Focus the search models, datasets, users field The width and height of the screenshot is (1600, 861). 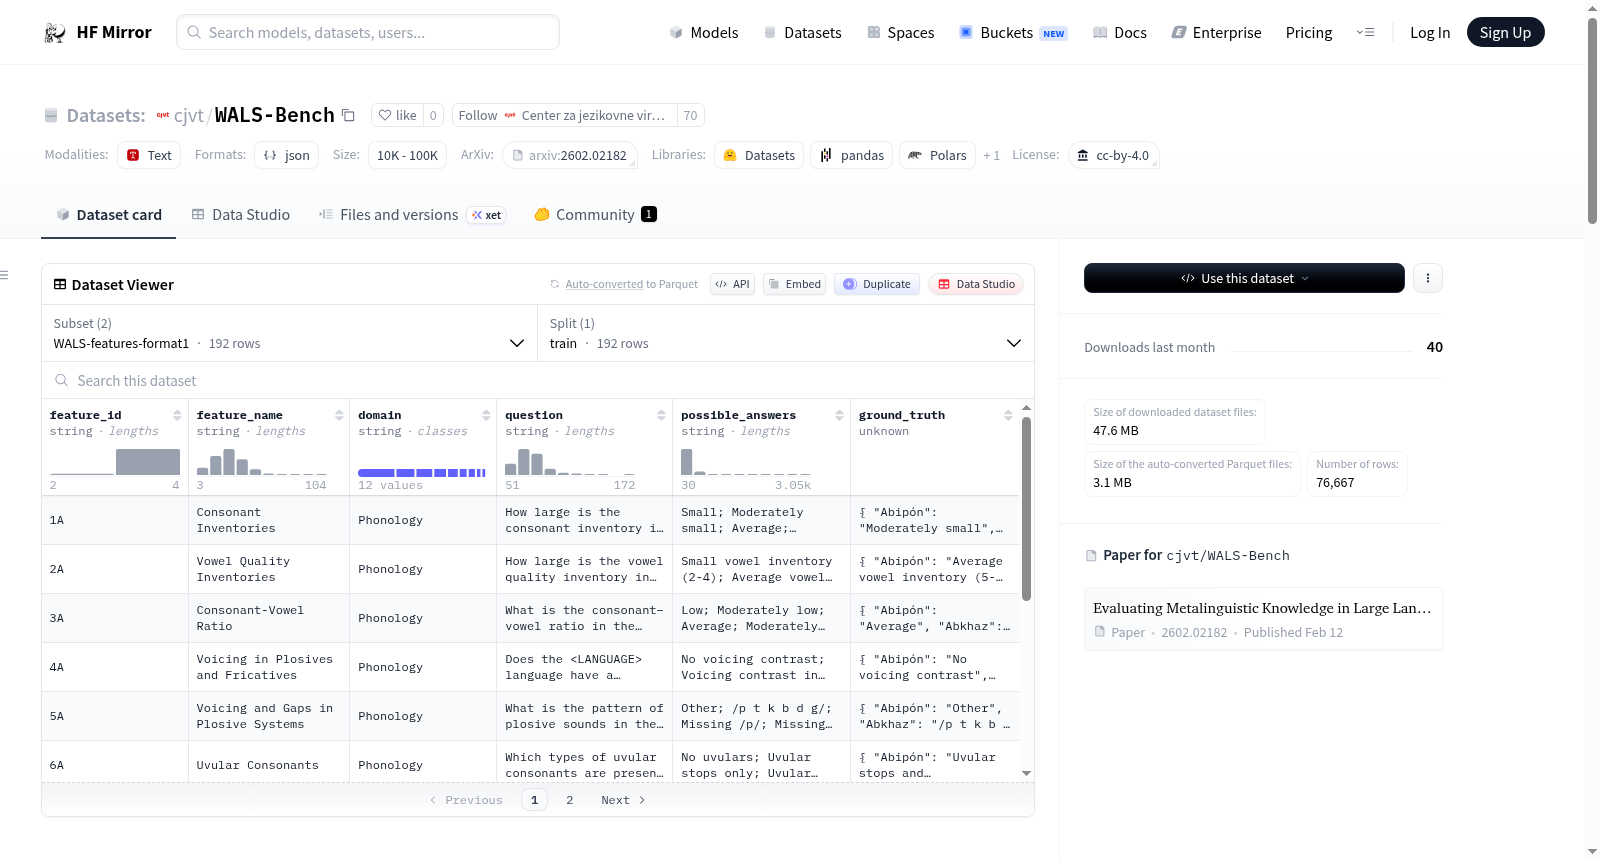[x=368, y=32]
